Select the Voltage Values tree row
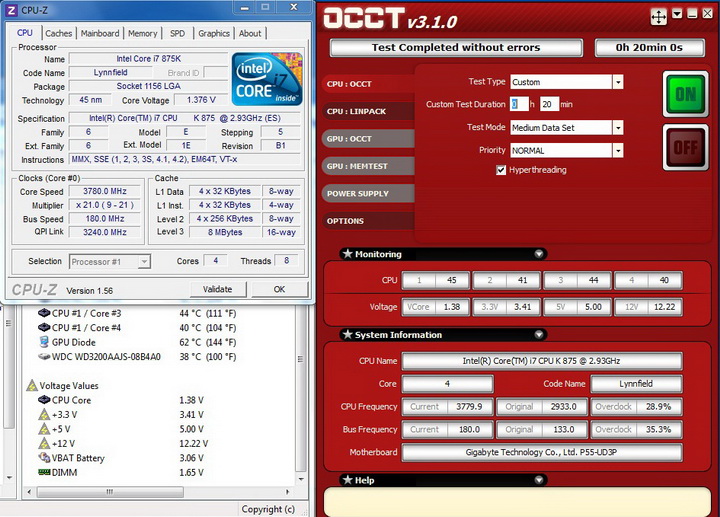Viewport: 720px width, 517px height. (x=62, y=386)
